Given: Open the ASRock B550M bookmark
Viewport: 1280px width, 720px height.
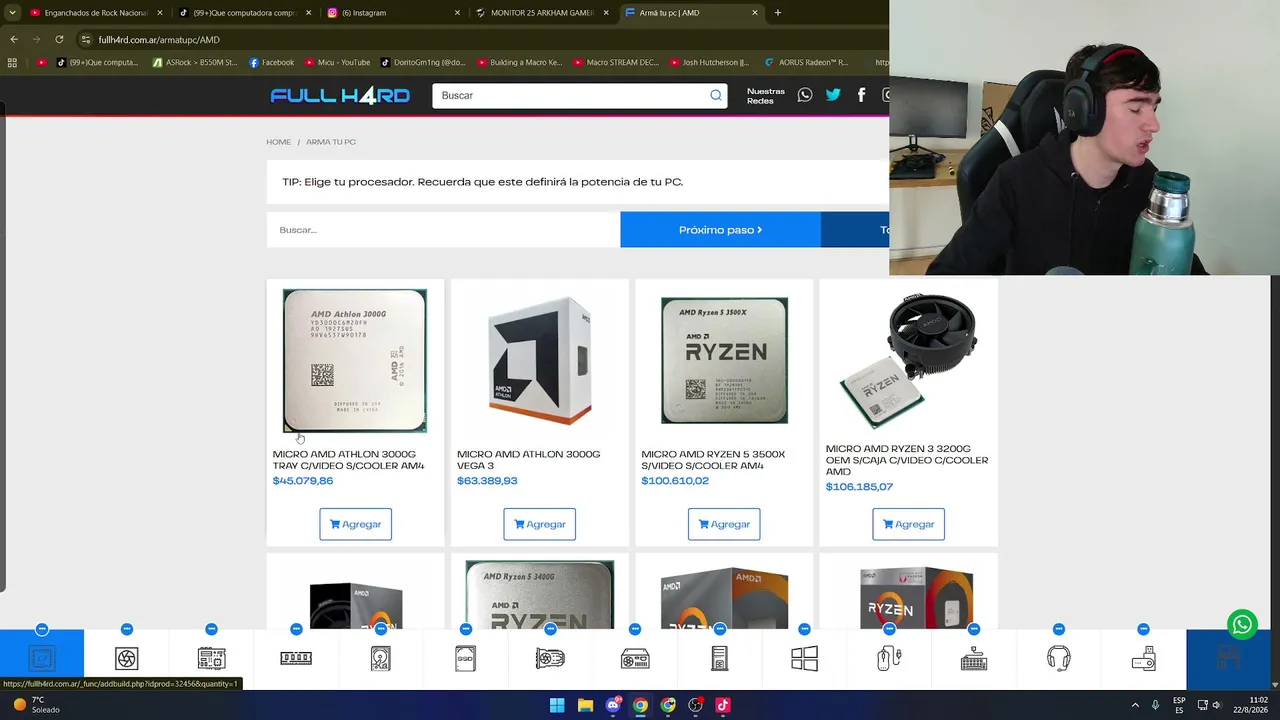Looking at the screenshot, I should pos(195,62).
